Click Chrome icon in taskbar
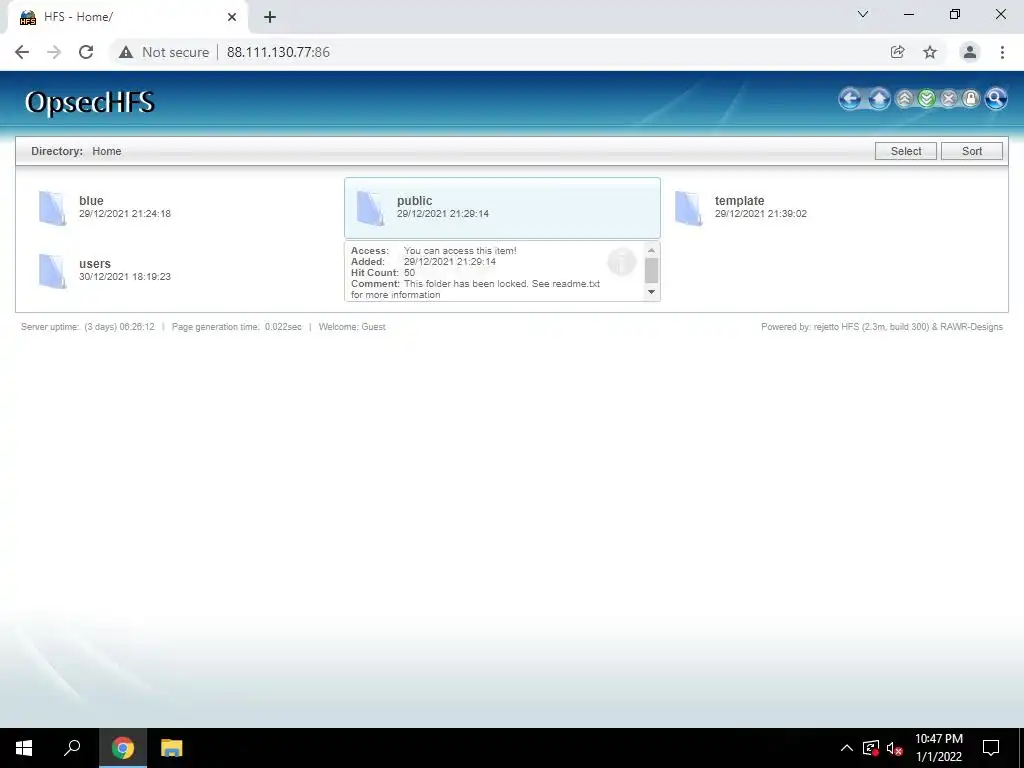Viewport: 1024px width, 768px height. click(123, 748)
